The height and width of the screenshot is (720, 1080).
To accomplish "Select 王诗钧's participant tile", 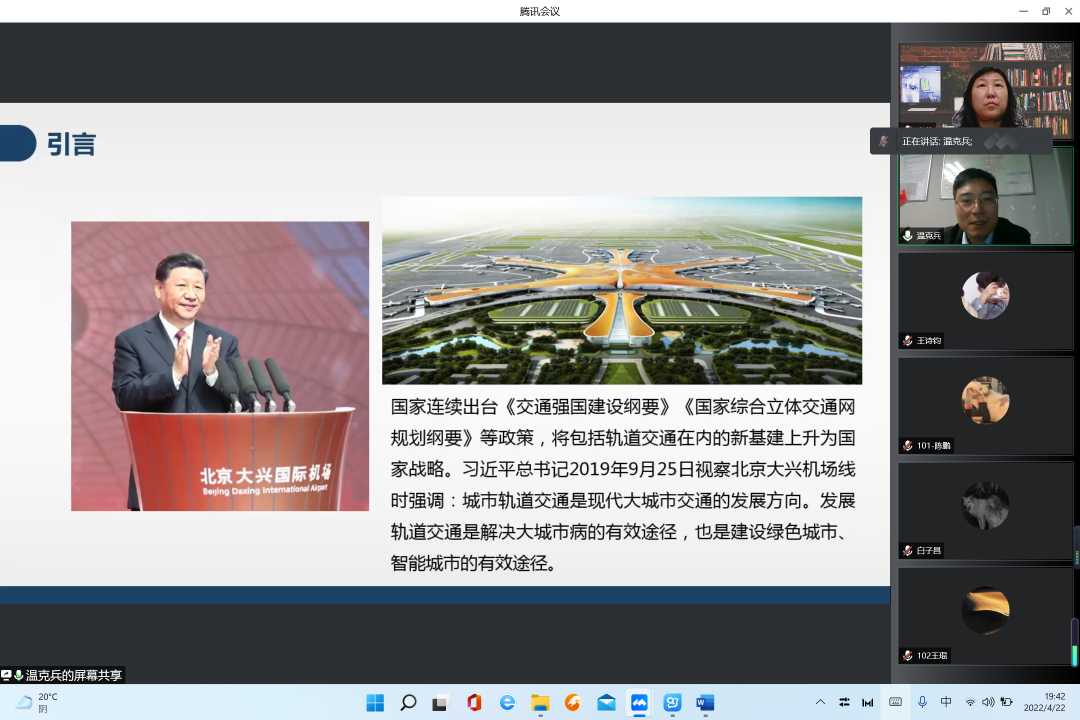I will pos(985,300).
